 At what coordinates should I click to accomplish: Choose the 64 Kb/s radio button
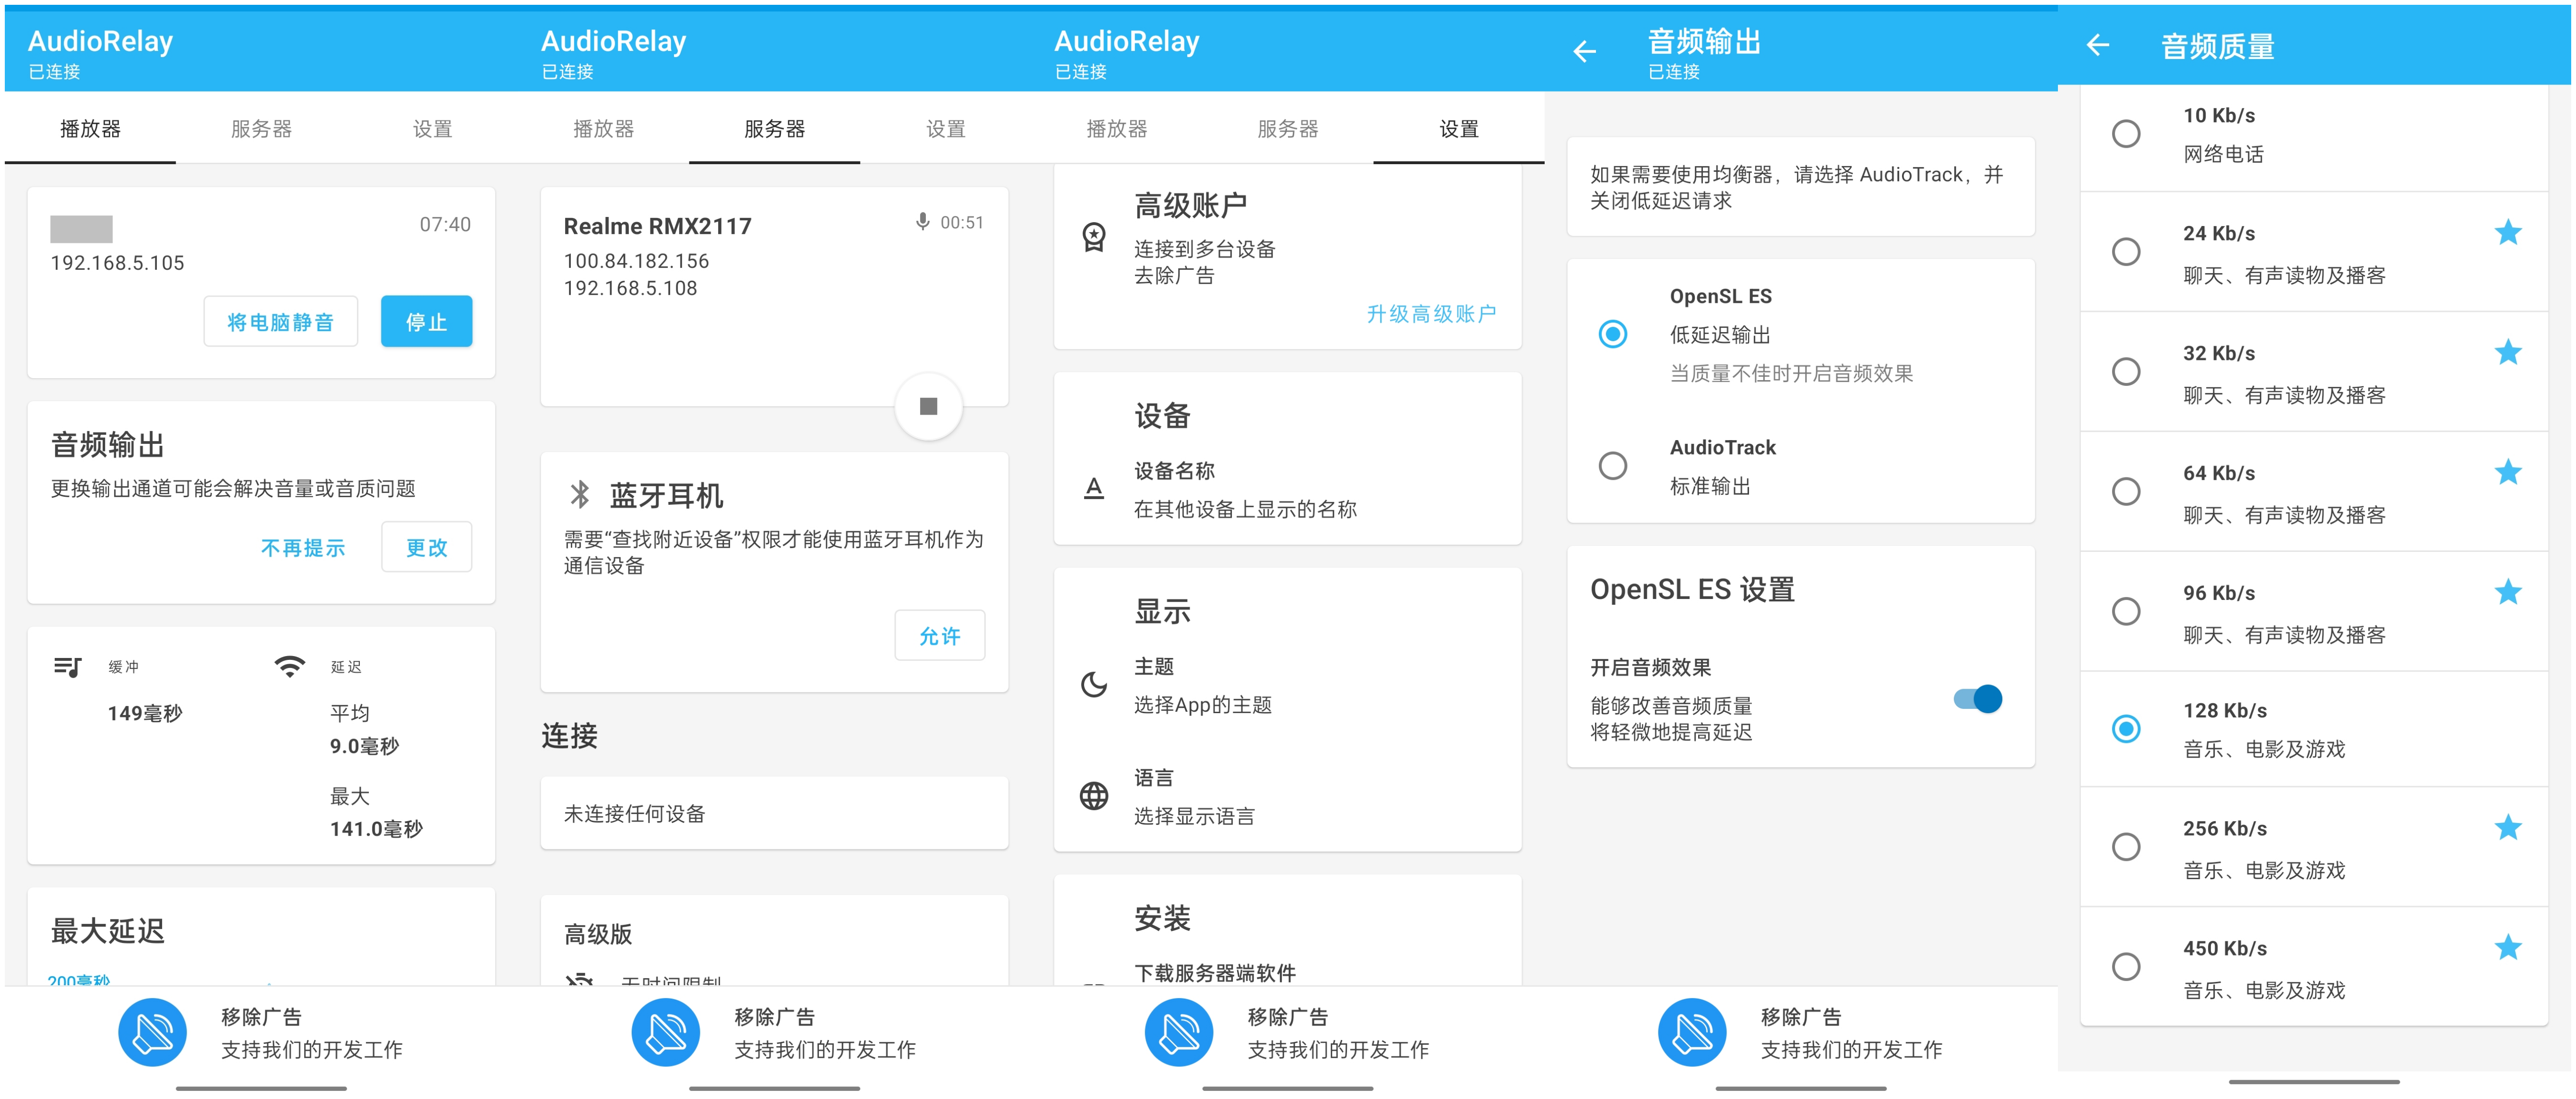[x=2126, y=492]
